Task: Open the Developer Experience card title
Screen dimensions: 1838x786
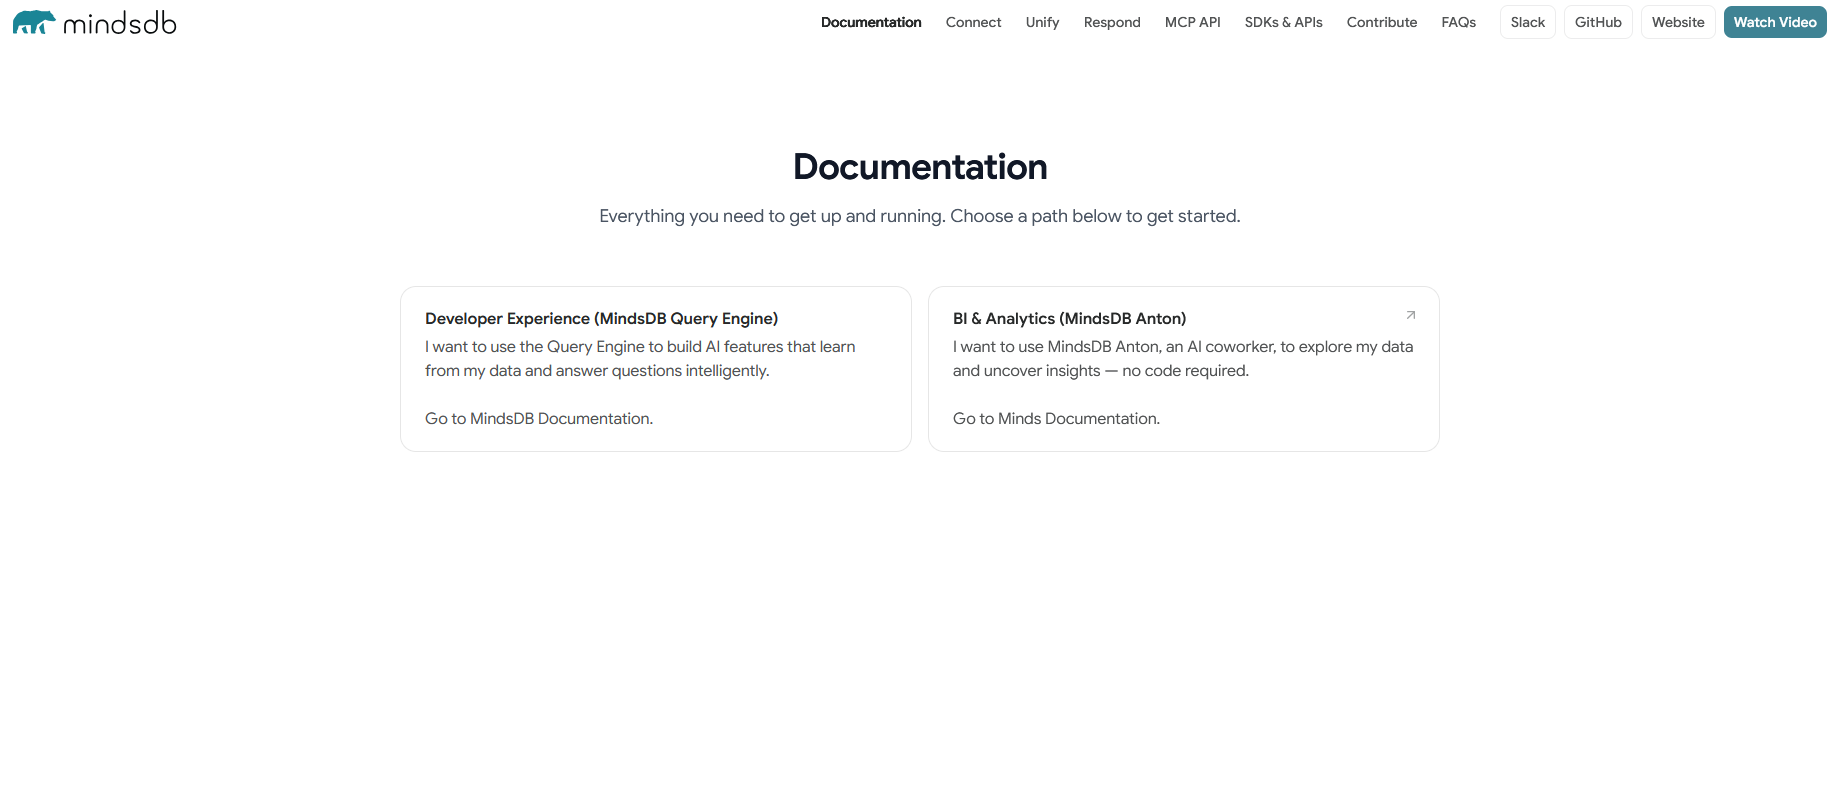Action: (601, 318)
